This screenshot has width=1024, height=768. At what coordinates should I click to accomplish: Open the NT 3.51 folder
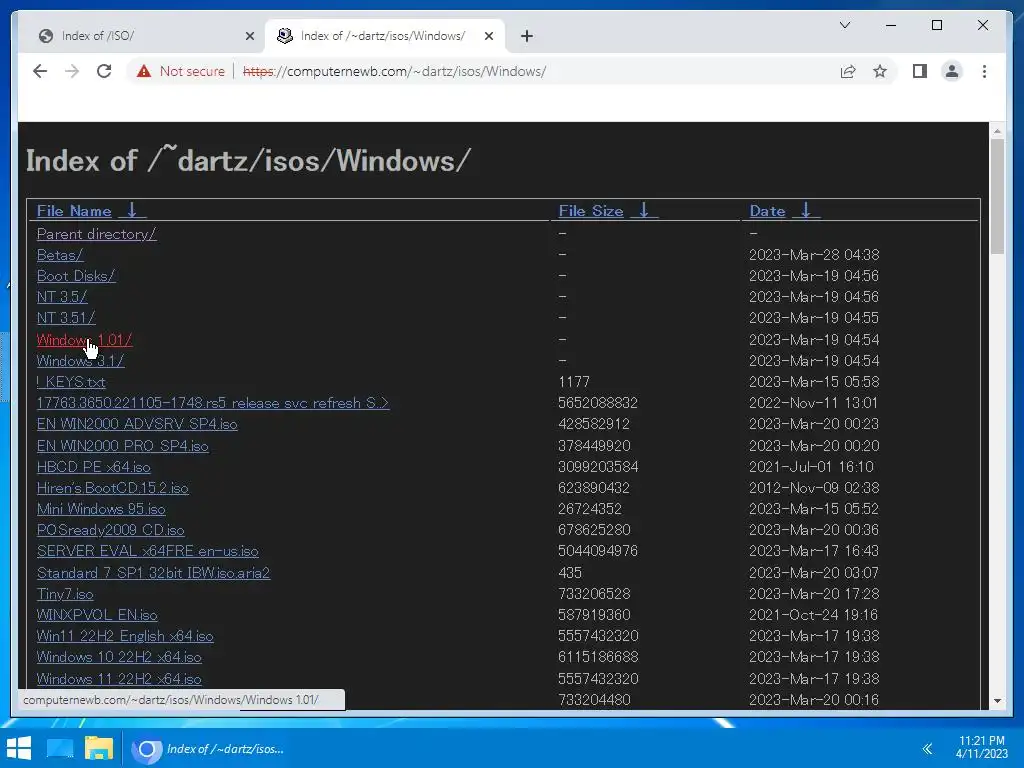tap(66, 317)
